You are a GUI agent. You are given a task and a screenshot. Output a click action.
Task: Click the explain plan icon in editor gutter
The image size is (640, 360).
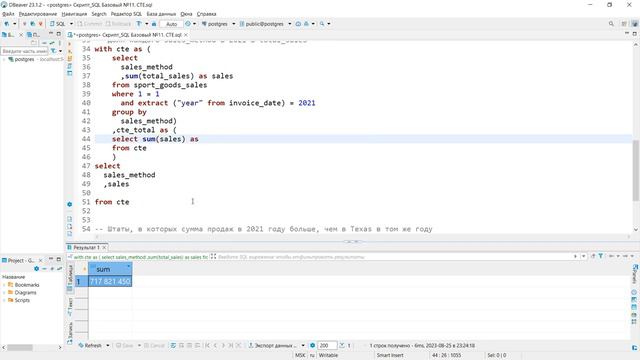click(70, 66)
